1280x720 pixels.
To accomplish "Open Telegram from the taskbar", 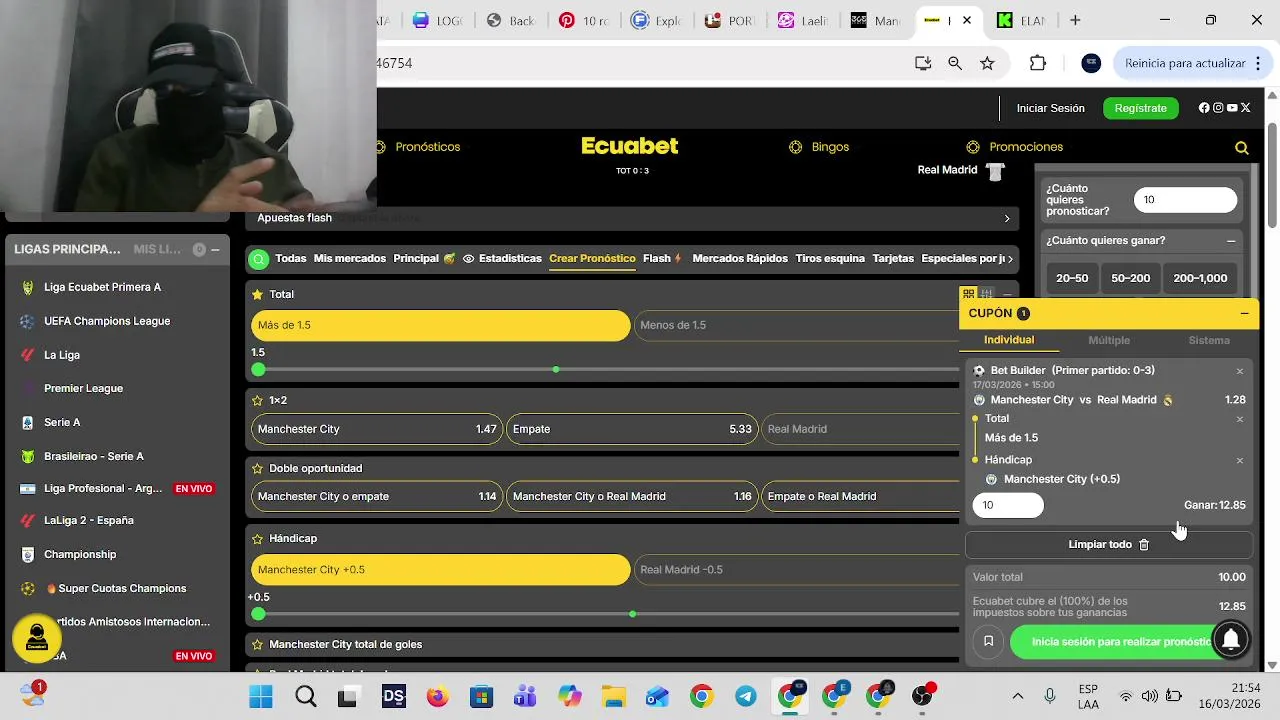I will pos(746,697).
